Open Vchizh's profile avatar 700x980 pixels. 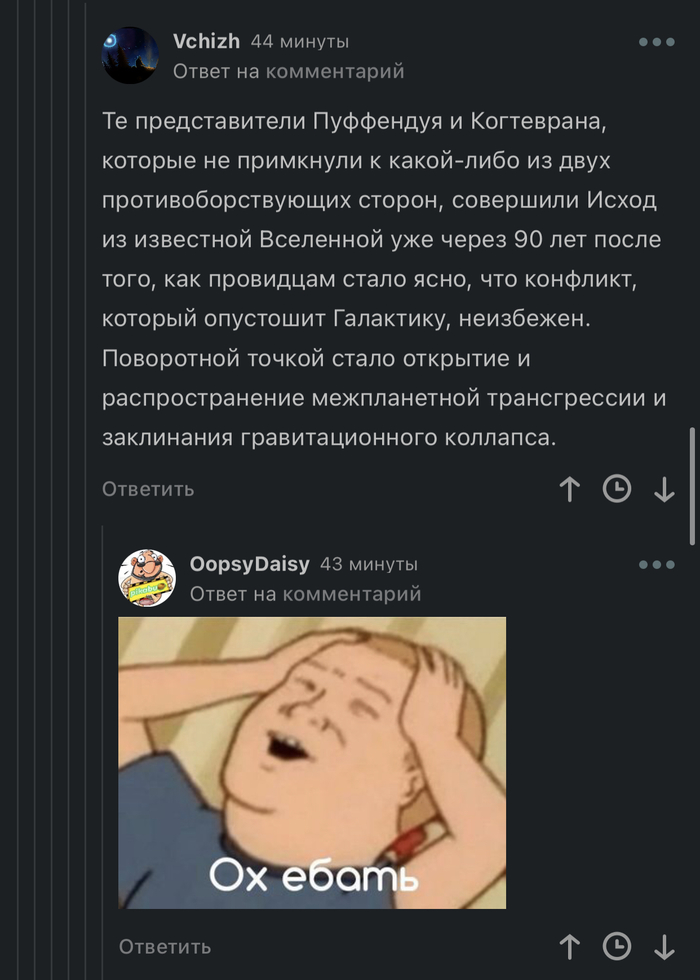130,55
